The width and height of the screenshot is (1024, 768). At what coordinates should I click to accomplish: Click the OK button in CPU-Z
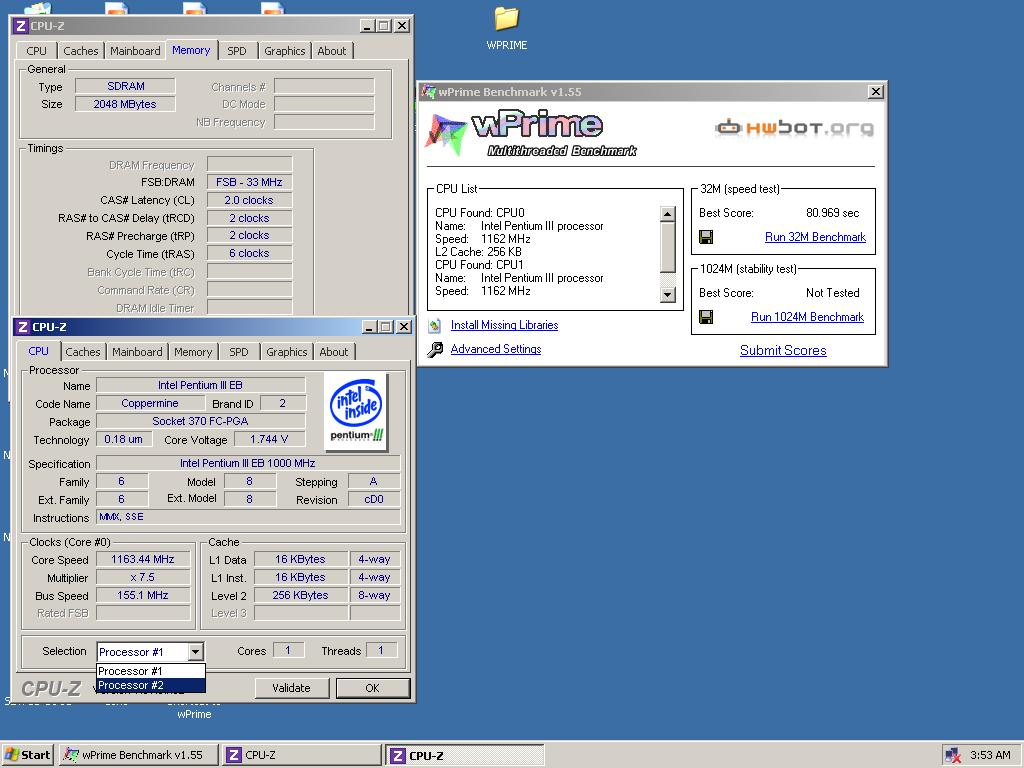(x=373, y=688)
